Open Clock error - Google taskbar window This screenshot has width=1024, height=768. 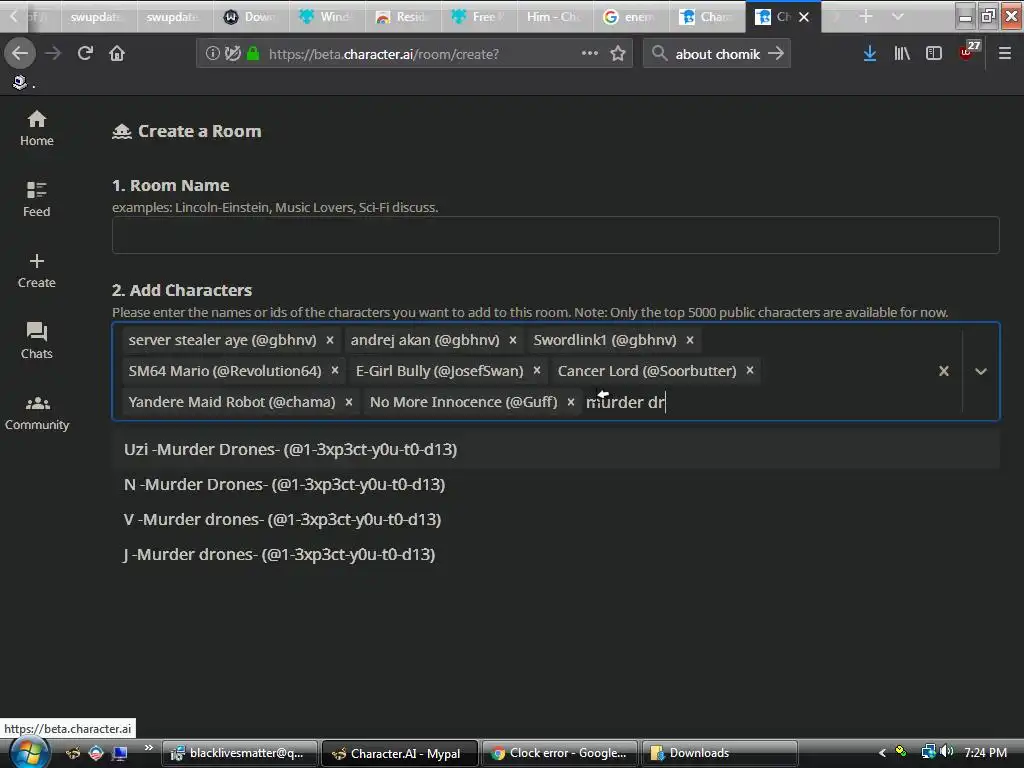click(x=560, y=754)
